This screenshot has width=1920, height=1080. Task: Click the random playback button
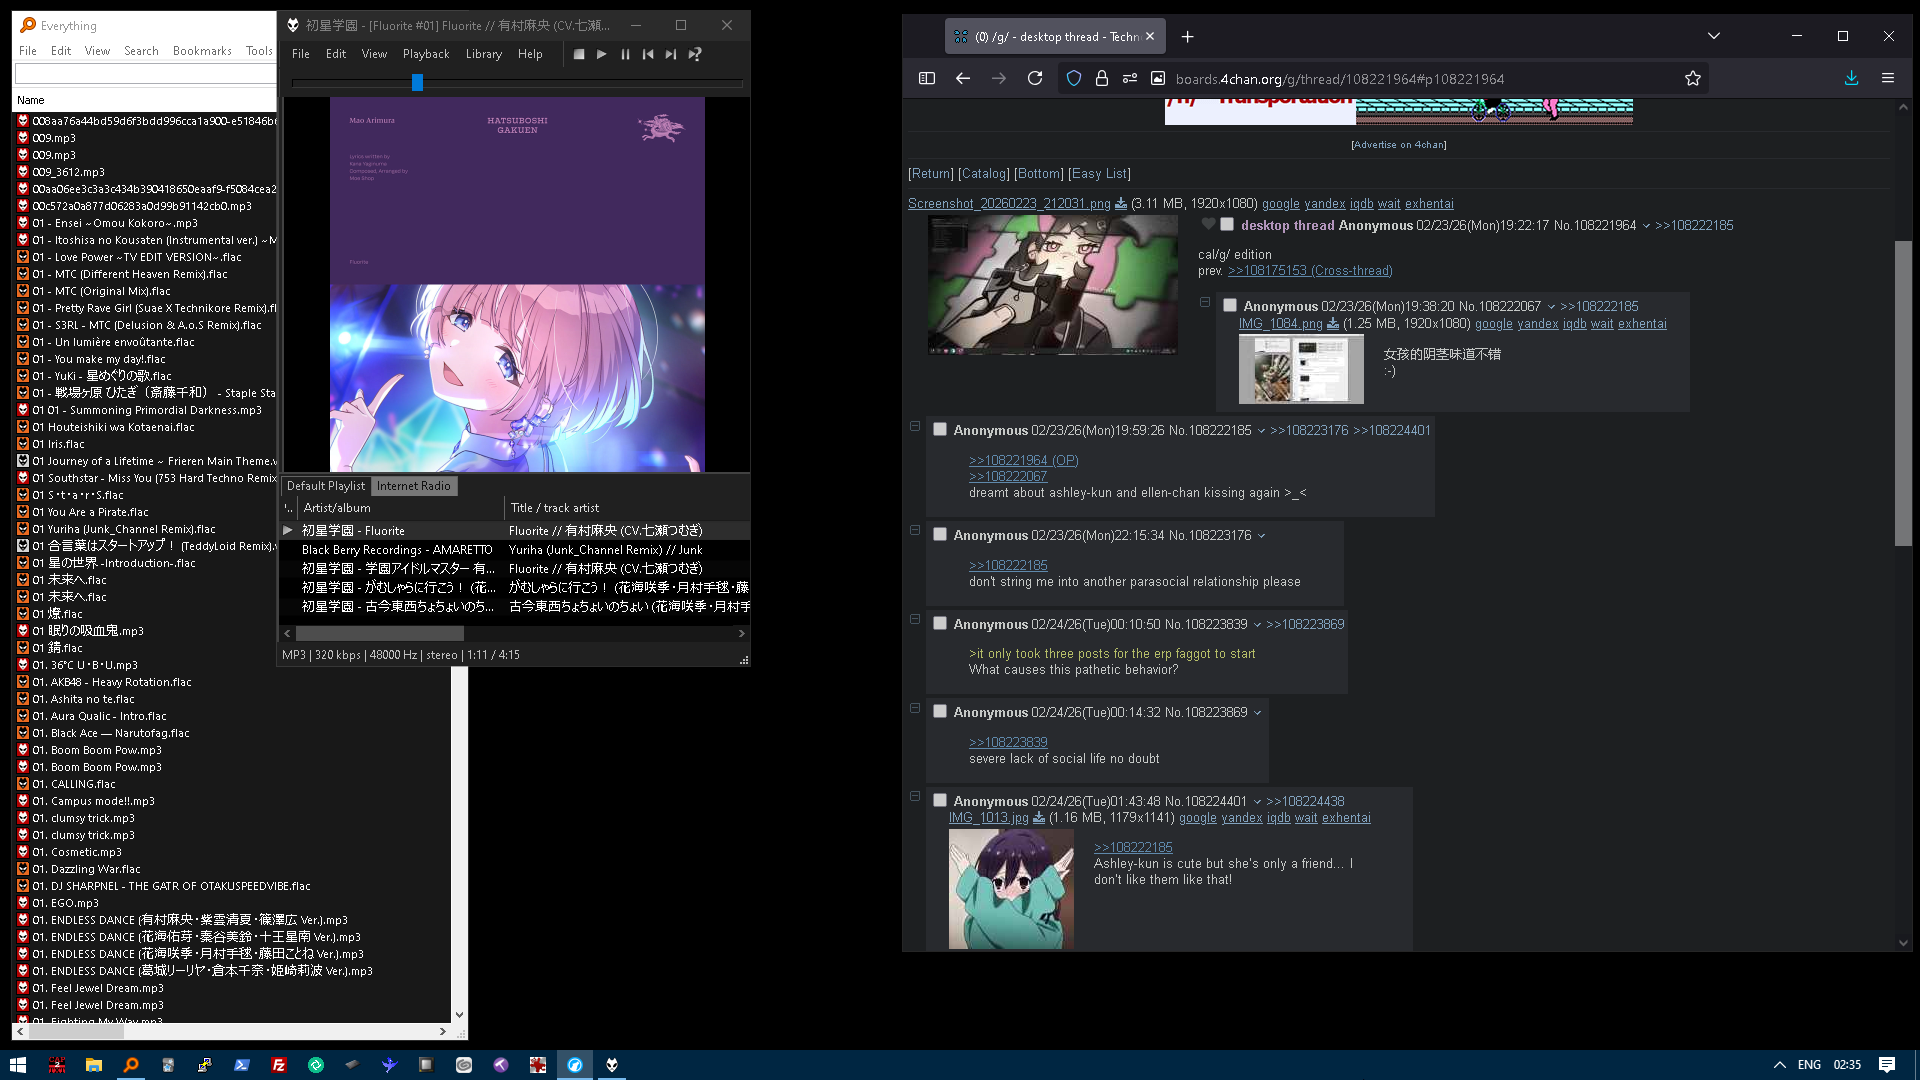pyautogui.click(x=695, y=54)
